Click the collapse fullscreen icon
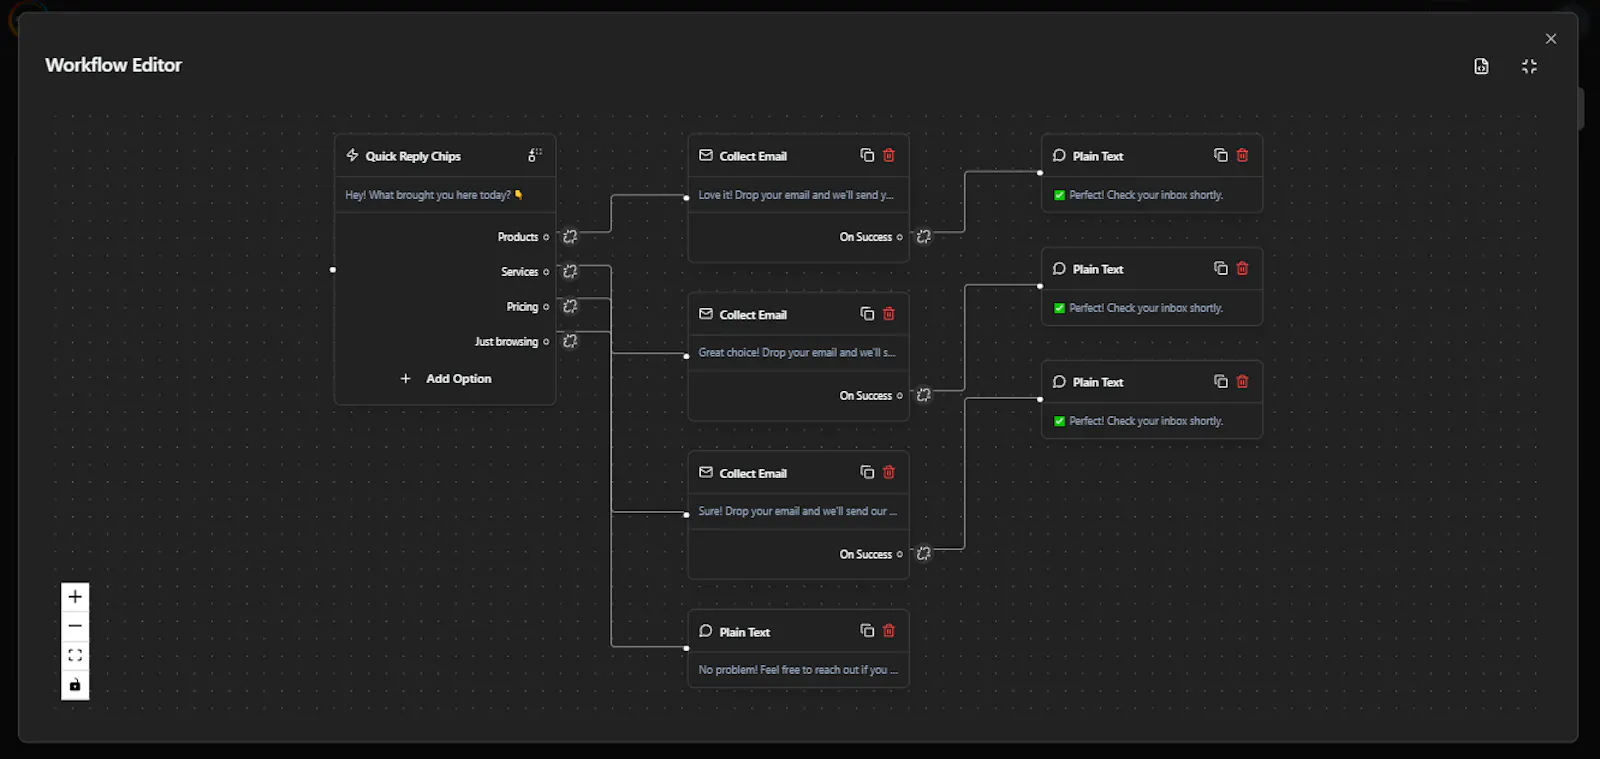The width and height of the screenshot is (1600, 759). [1529, 66]
